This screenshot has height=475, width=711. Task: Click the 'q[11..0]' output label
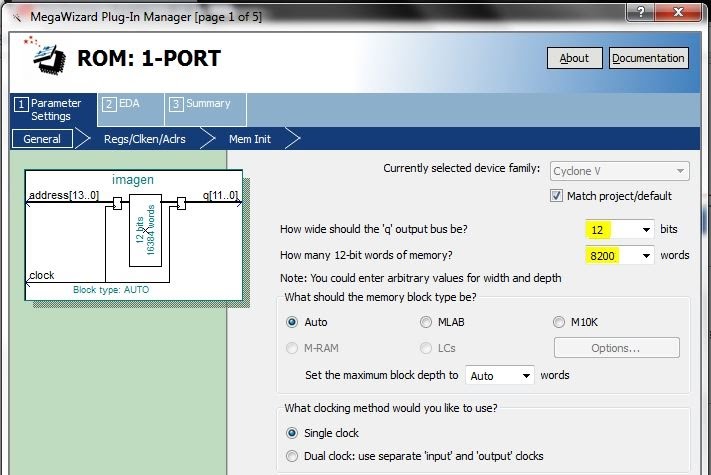[220, 195]
